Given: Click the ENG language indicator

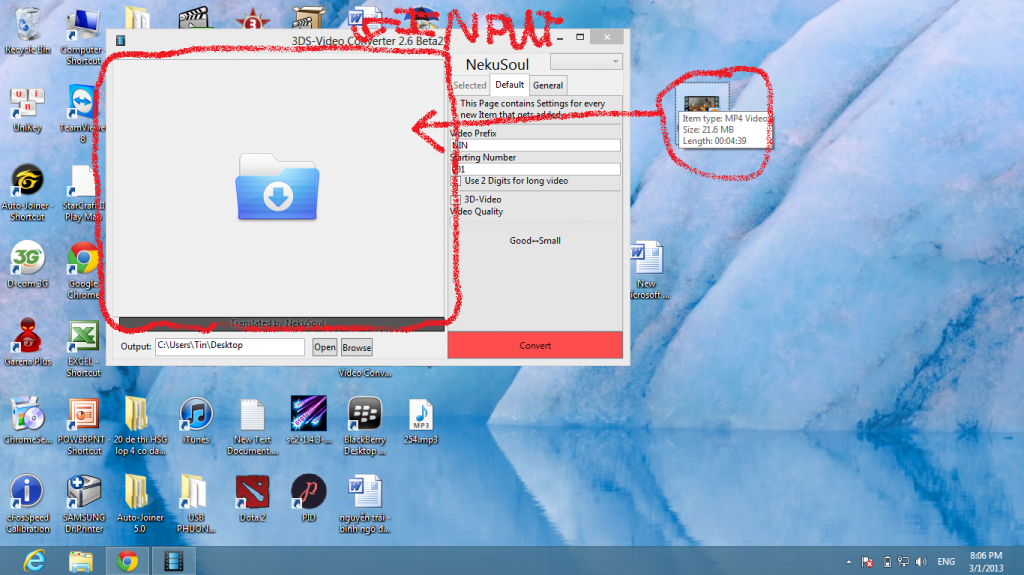Looking at the screenshot, I should (946, 561).
